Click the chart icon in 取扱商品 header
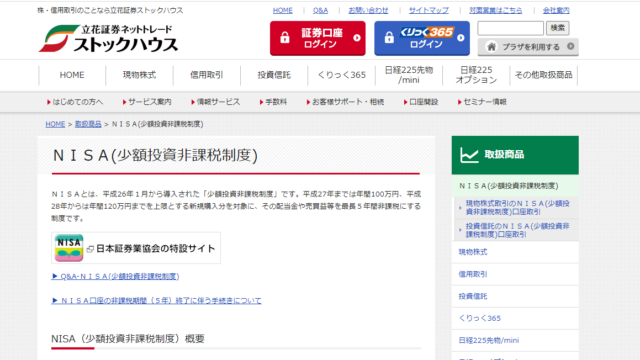Screen dimensions: 640x360 pos(469,155)
